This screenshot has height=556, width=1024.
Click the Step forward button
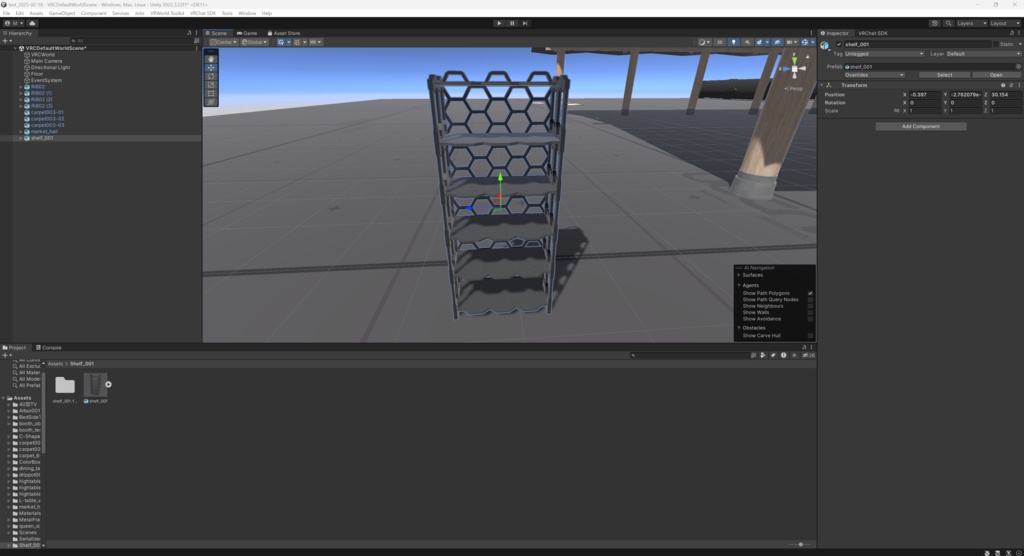point(524,23)
